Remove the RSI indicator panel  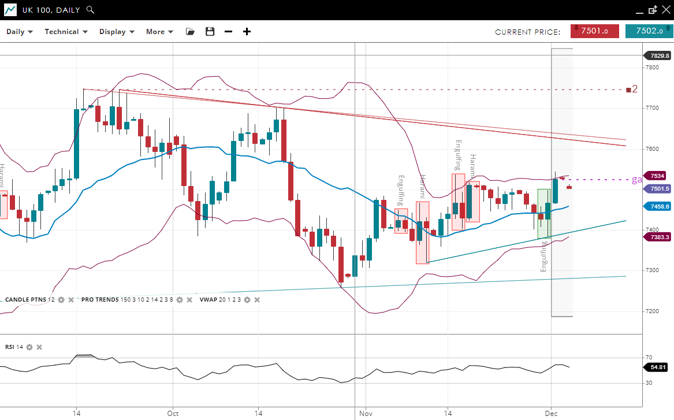tap(39, 347)
